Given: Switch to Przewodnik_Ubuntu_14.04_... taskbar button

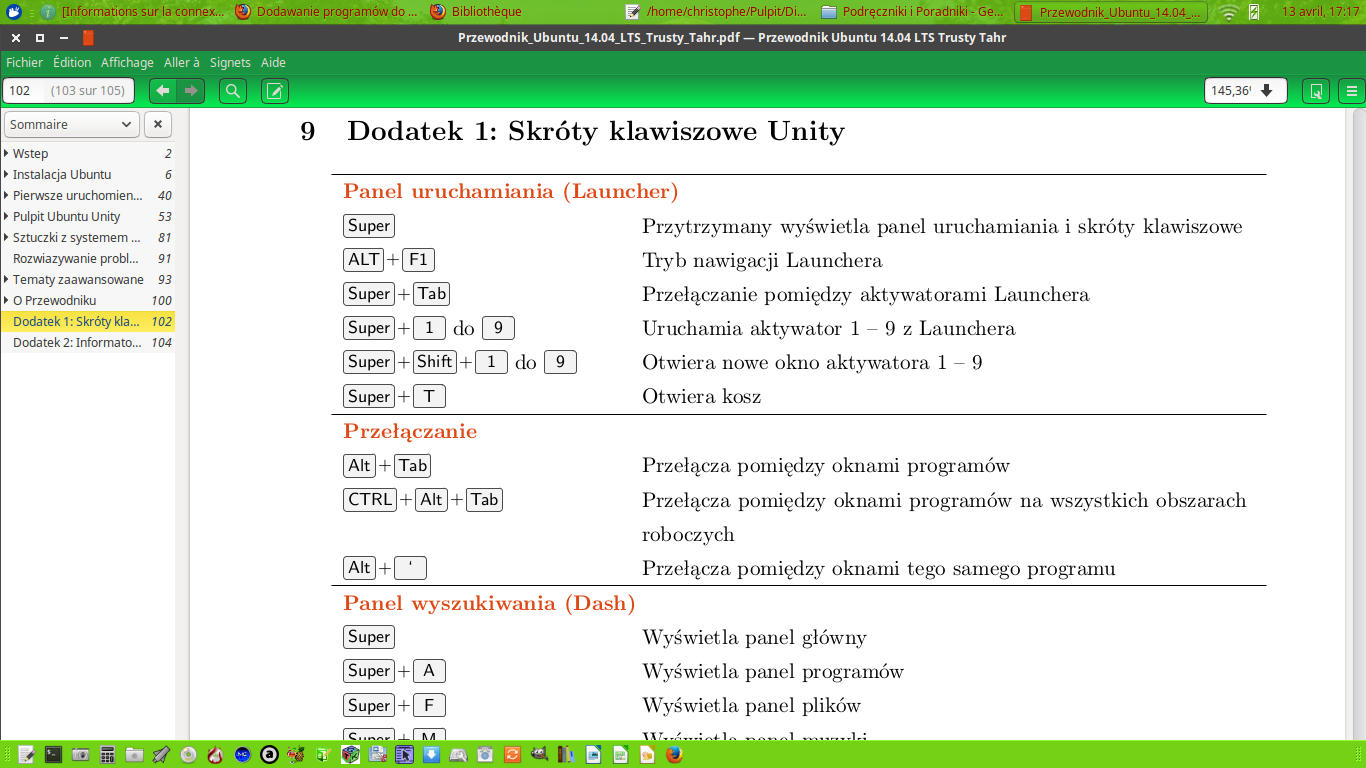Looking at the screenshot, I should click(x=1111, y=12).
